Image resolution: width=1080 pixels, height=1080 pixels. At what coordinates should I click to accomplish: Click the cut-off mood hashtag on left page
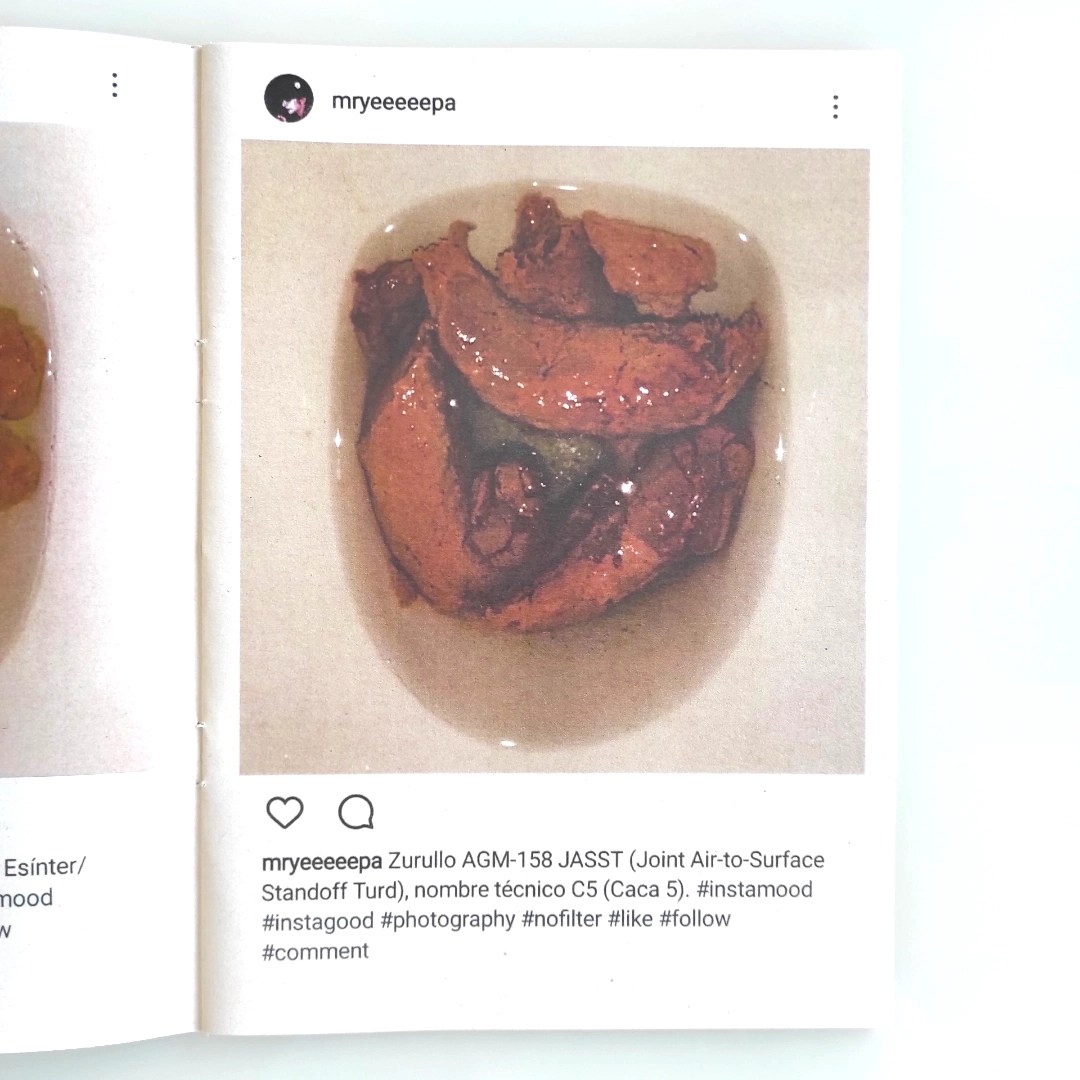click(26, 897)
